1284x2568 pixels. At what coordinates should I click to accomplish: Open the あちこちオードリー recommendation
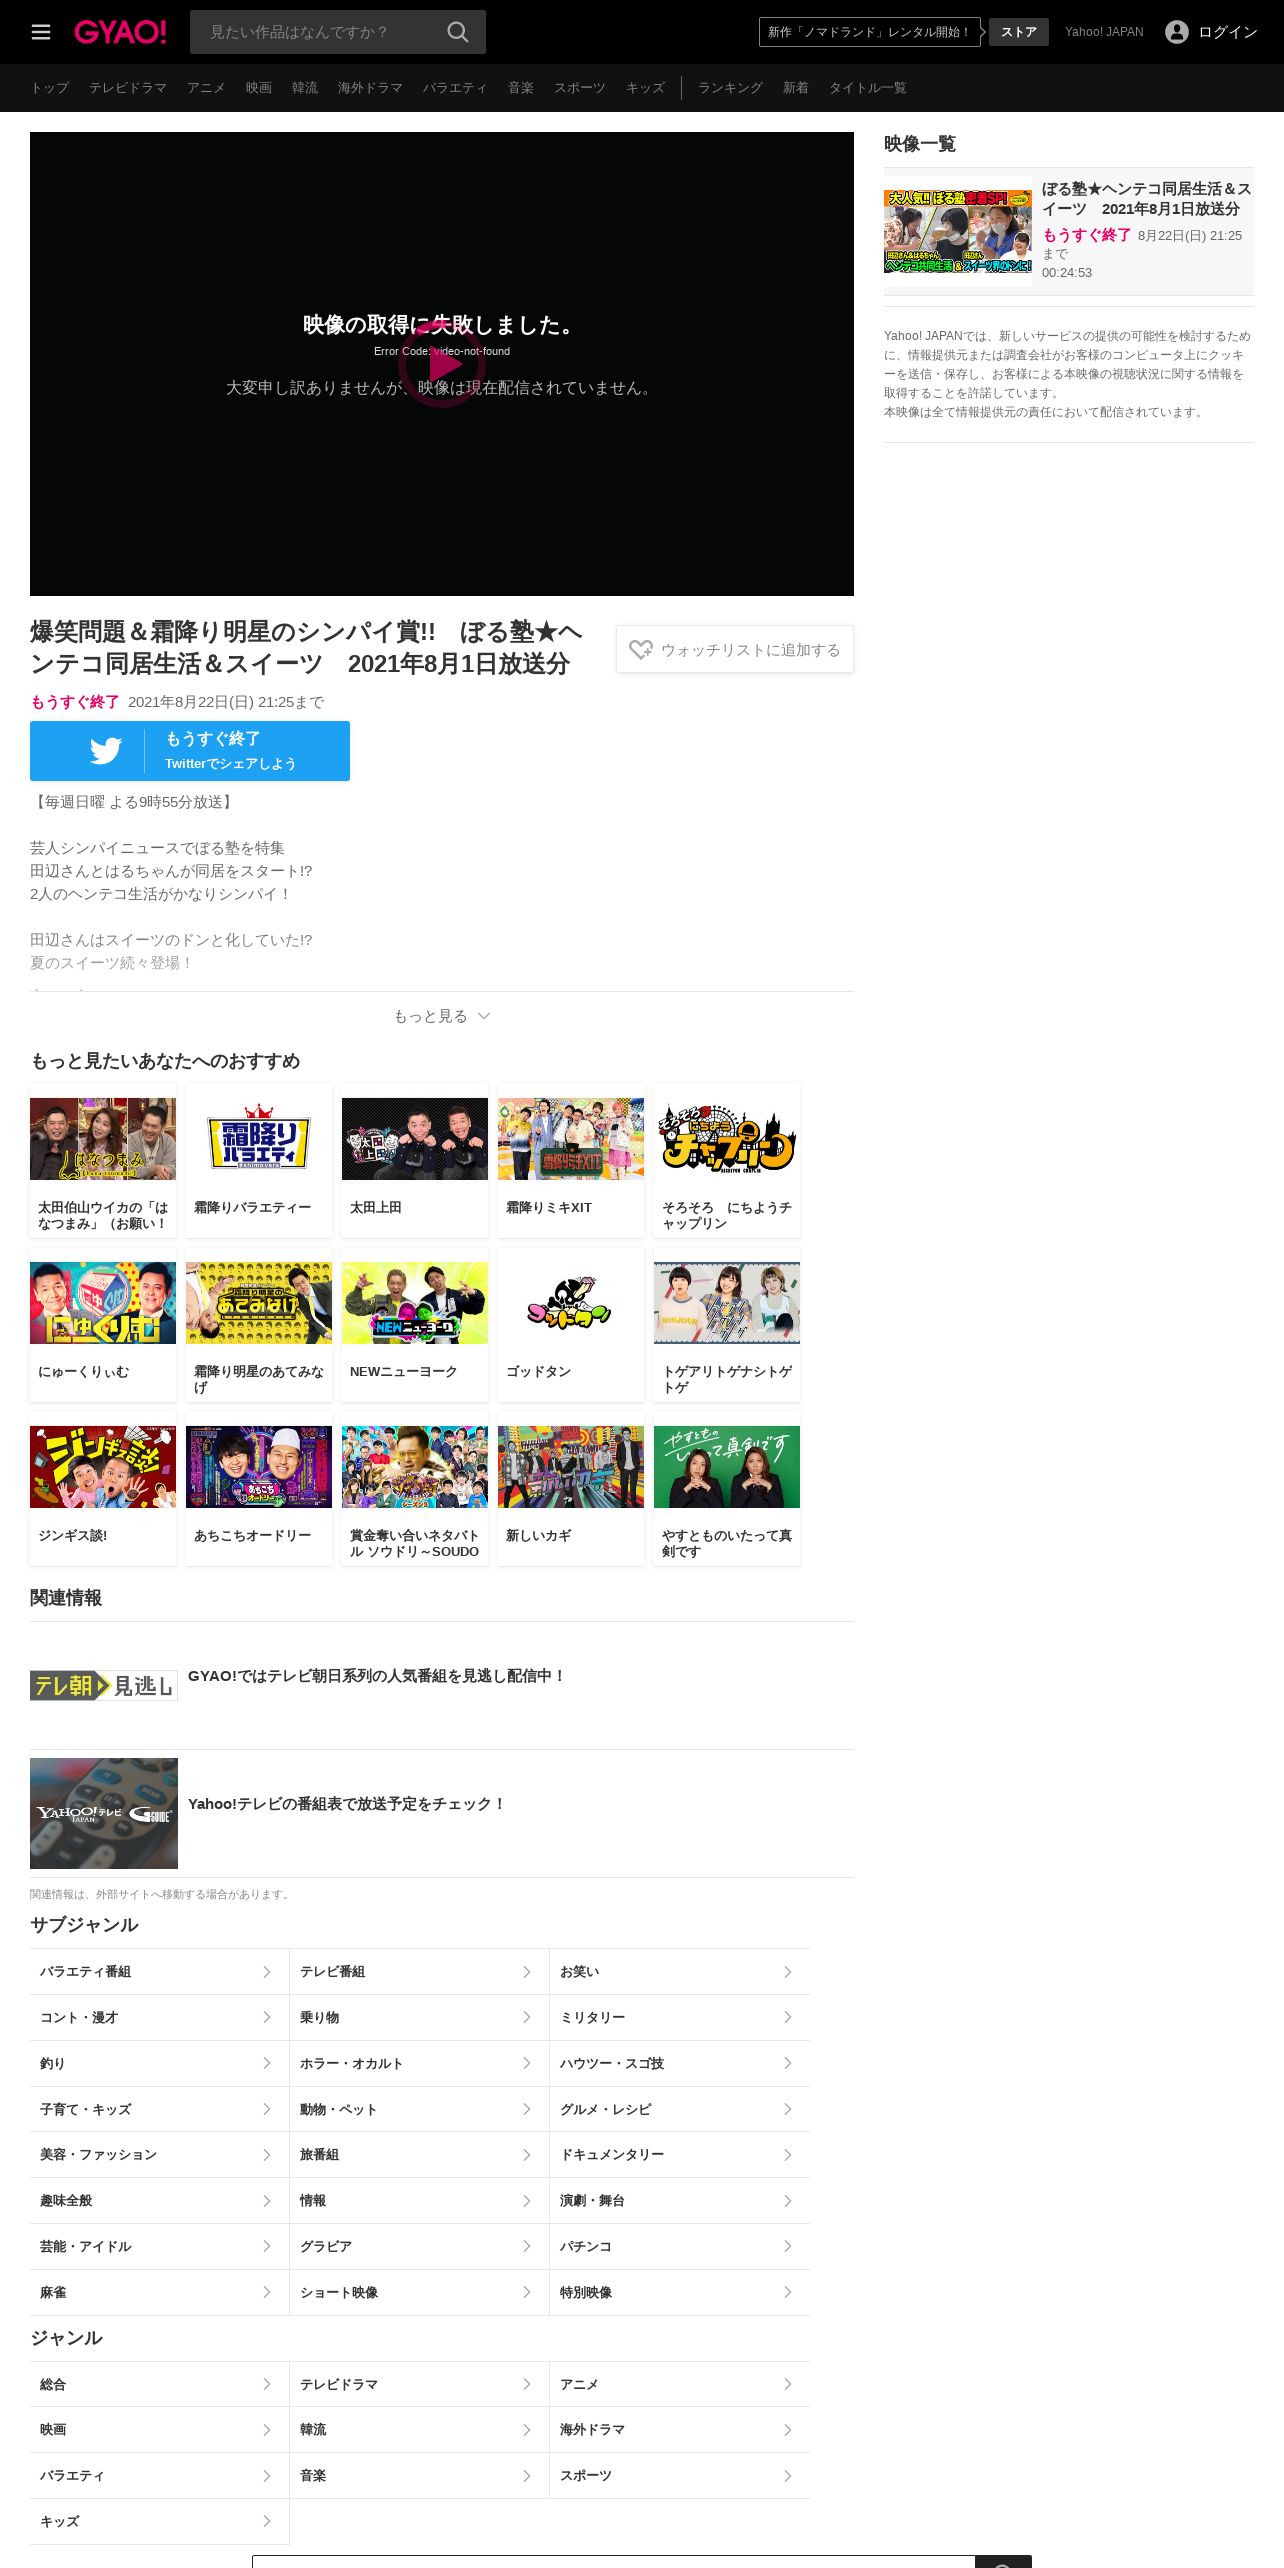click(259, 1489)
